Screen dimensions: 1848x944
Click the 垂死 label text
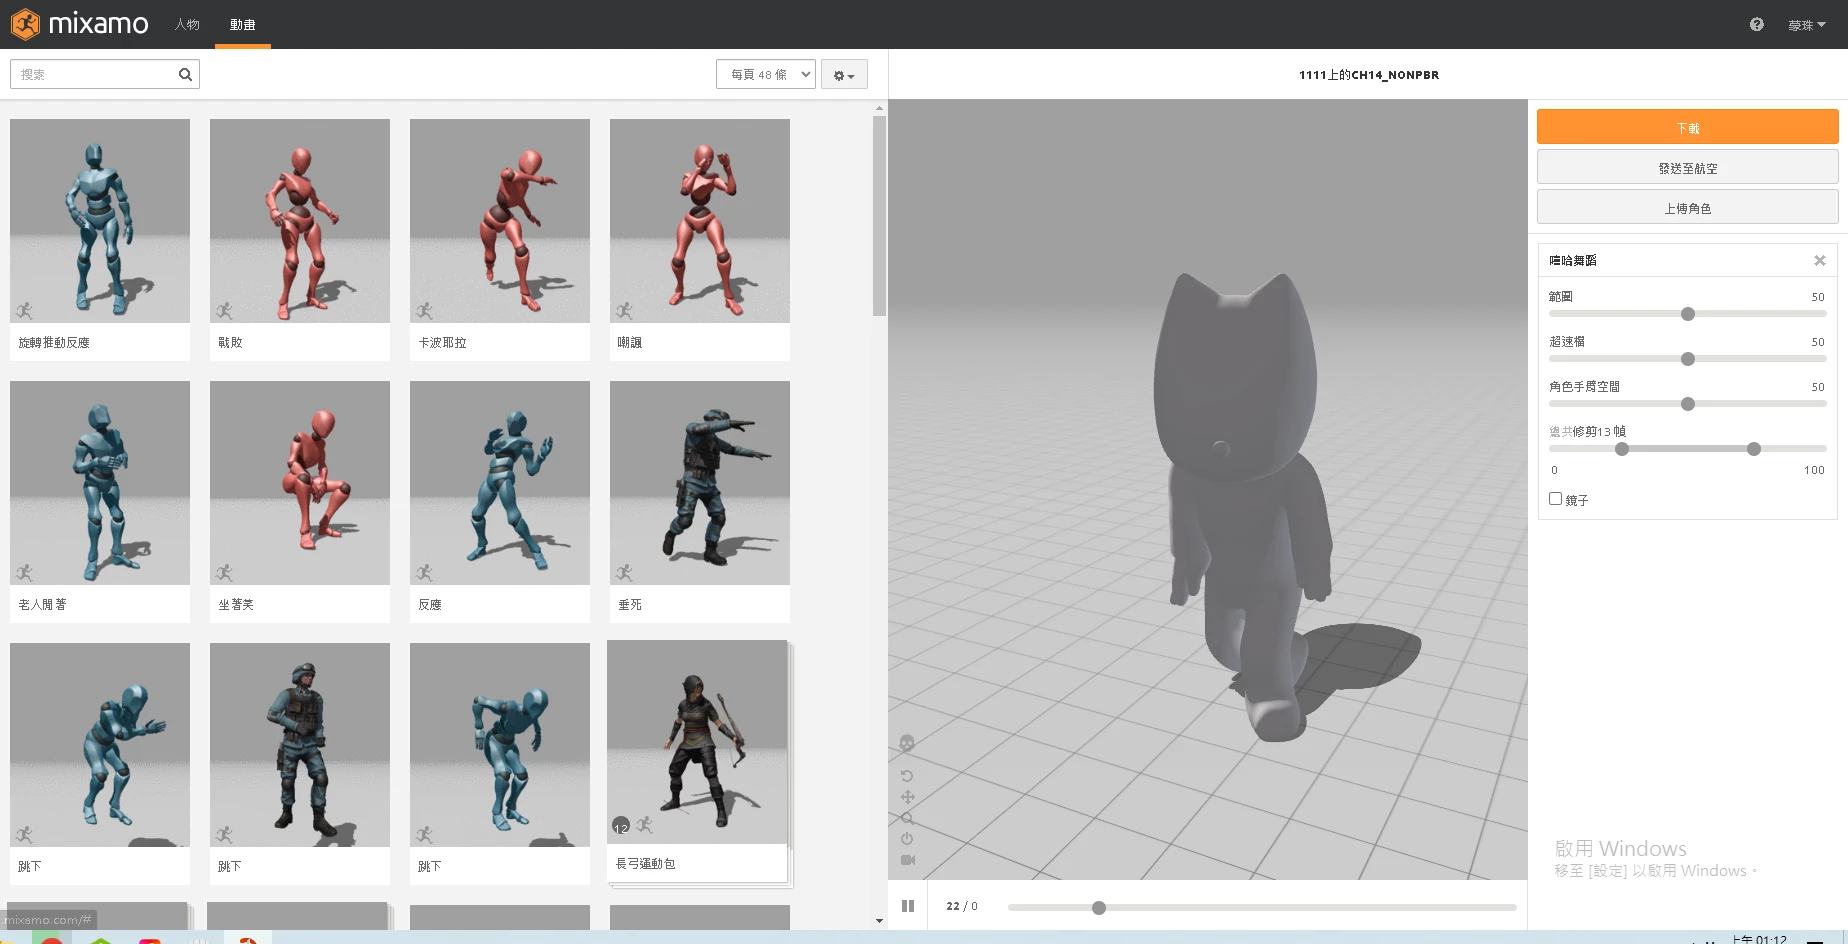pos(630,604)
